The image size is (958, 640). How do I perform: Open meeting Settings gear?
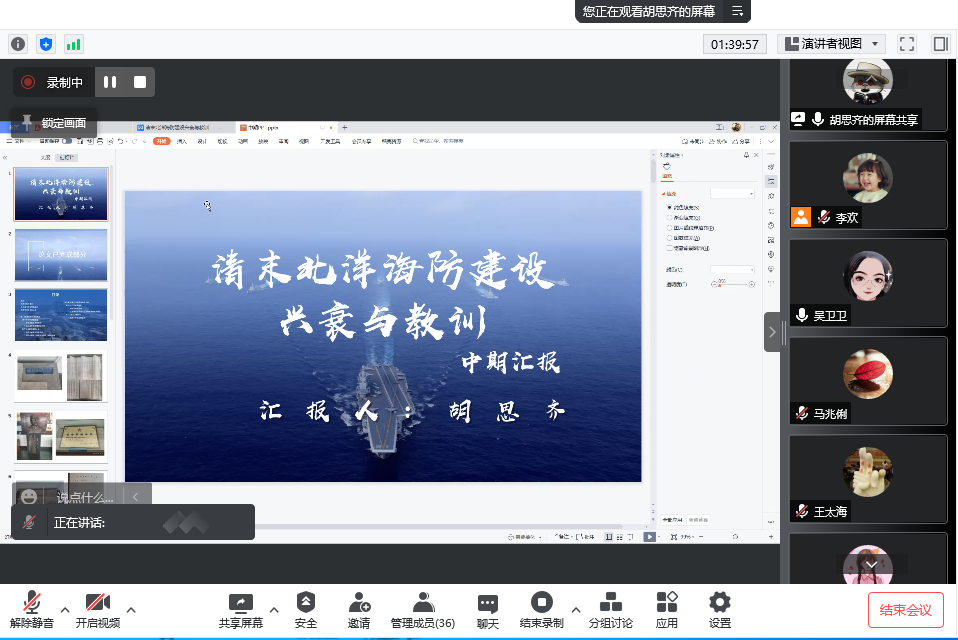tap(719, 603)
